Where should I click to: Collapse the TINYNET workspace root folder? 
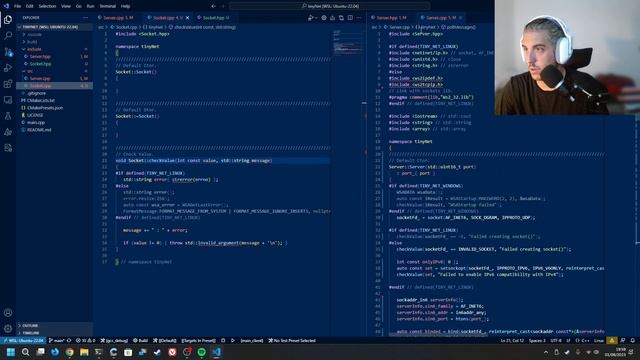click(x=54, y=27)
